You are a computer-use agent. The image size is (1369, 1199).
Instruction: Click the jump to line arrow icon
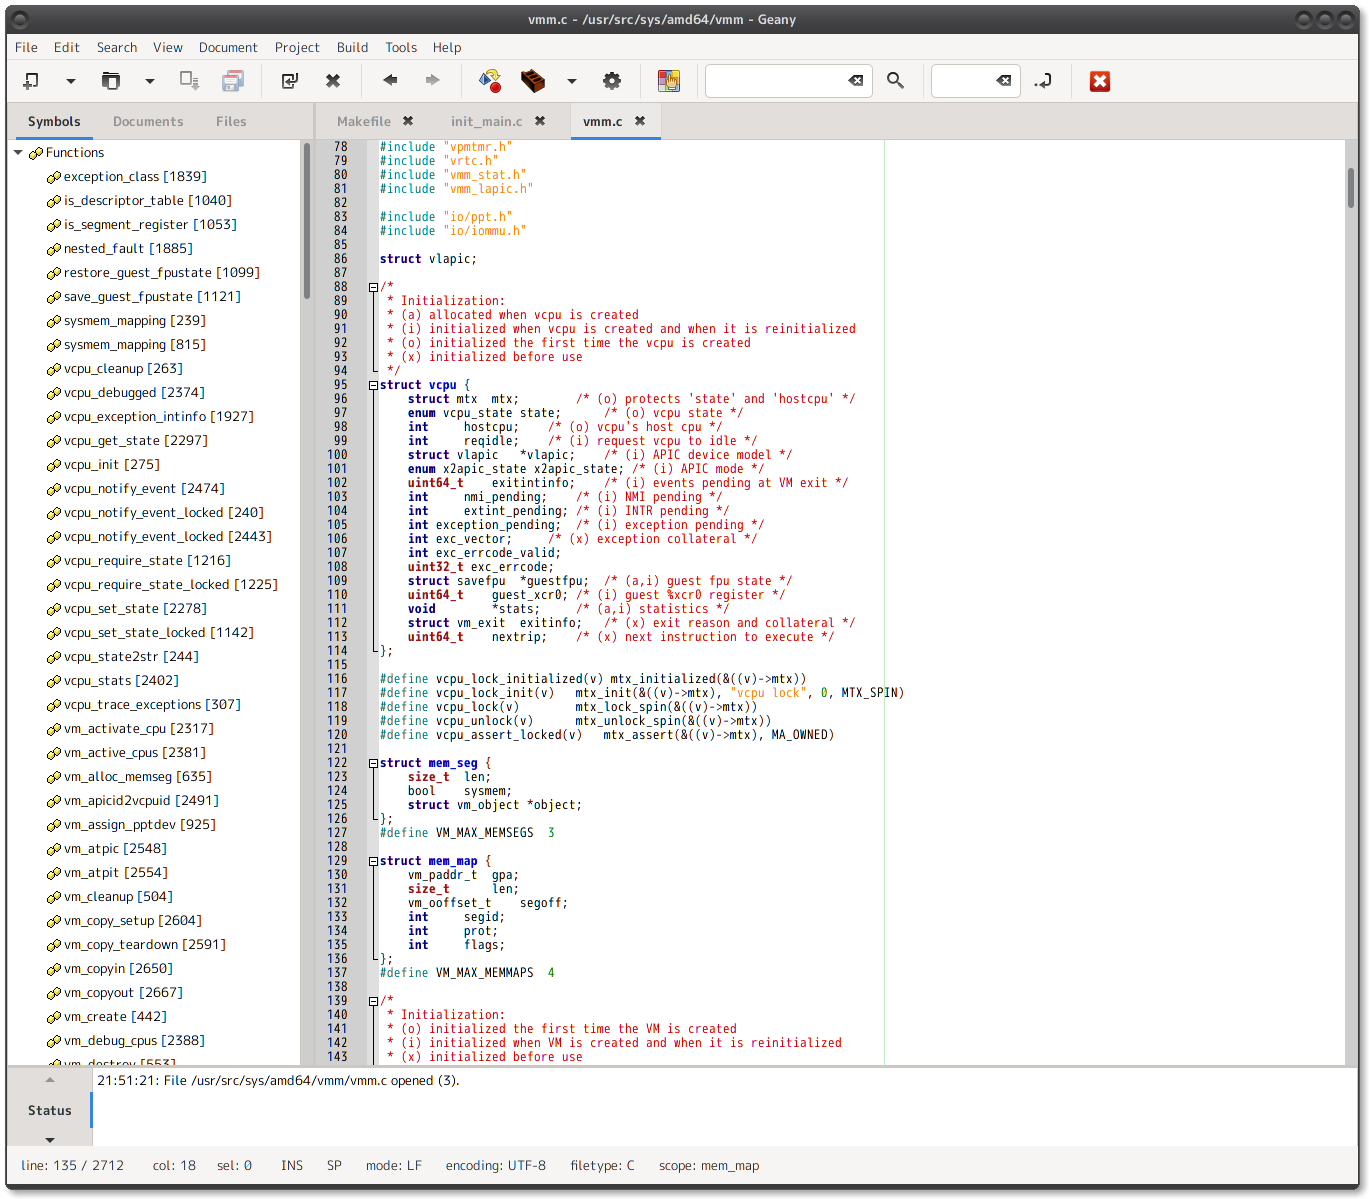(1043, 81)
